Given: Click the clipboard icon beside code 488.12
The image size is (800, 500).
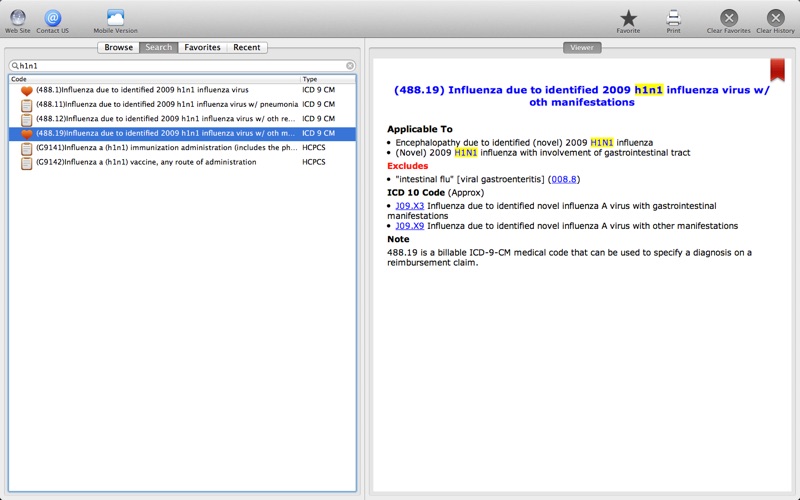Looking at the screenshot, I should pyautogui.click(x=27, y=119).
